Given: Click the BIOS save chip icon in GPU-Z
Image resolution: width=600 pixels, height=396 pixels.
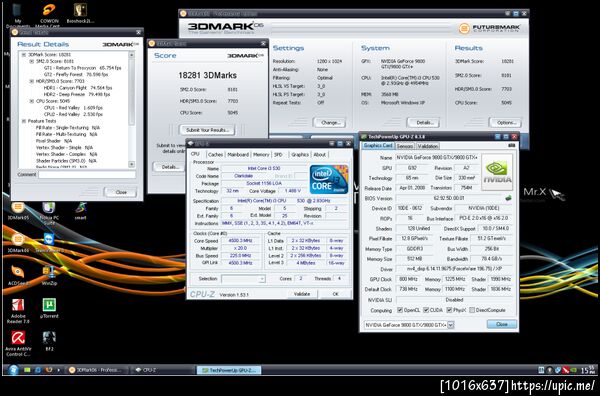Looking at the screenshot, I should click(x=508, y=198).
